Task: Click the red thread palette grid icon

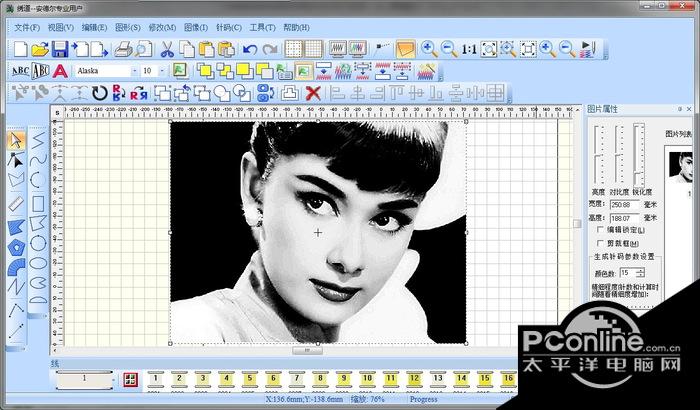Action: [x=131, y=380]
